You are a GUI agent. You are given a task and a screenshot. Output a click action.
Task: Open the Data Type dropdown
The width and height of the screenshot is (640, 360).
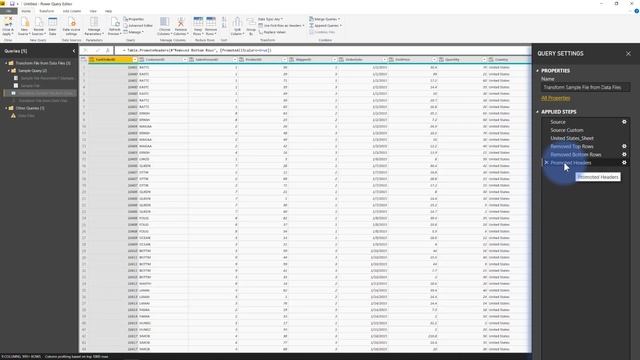270,19
